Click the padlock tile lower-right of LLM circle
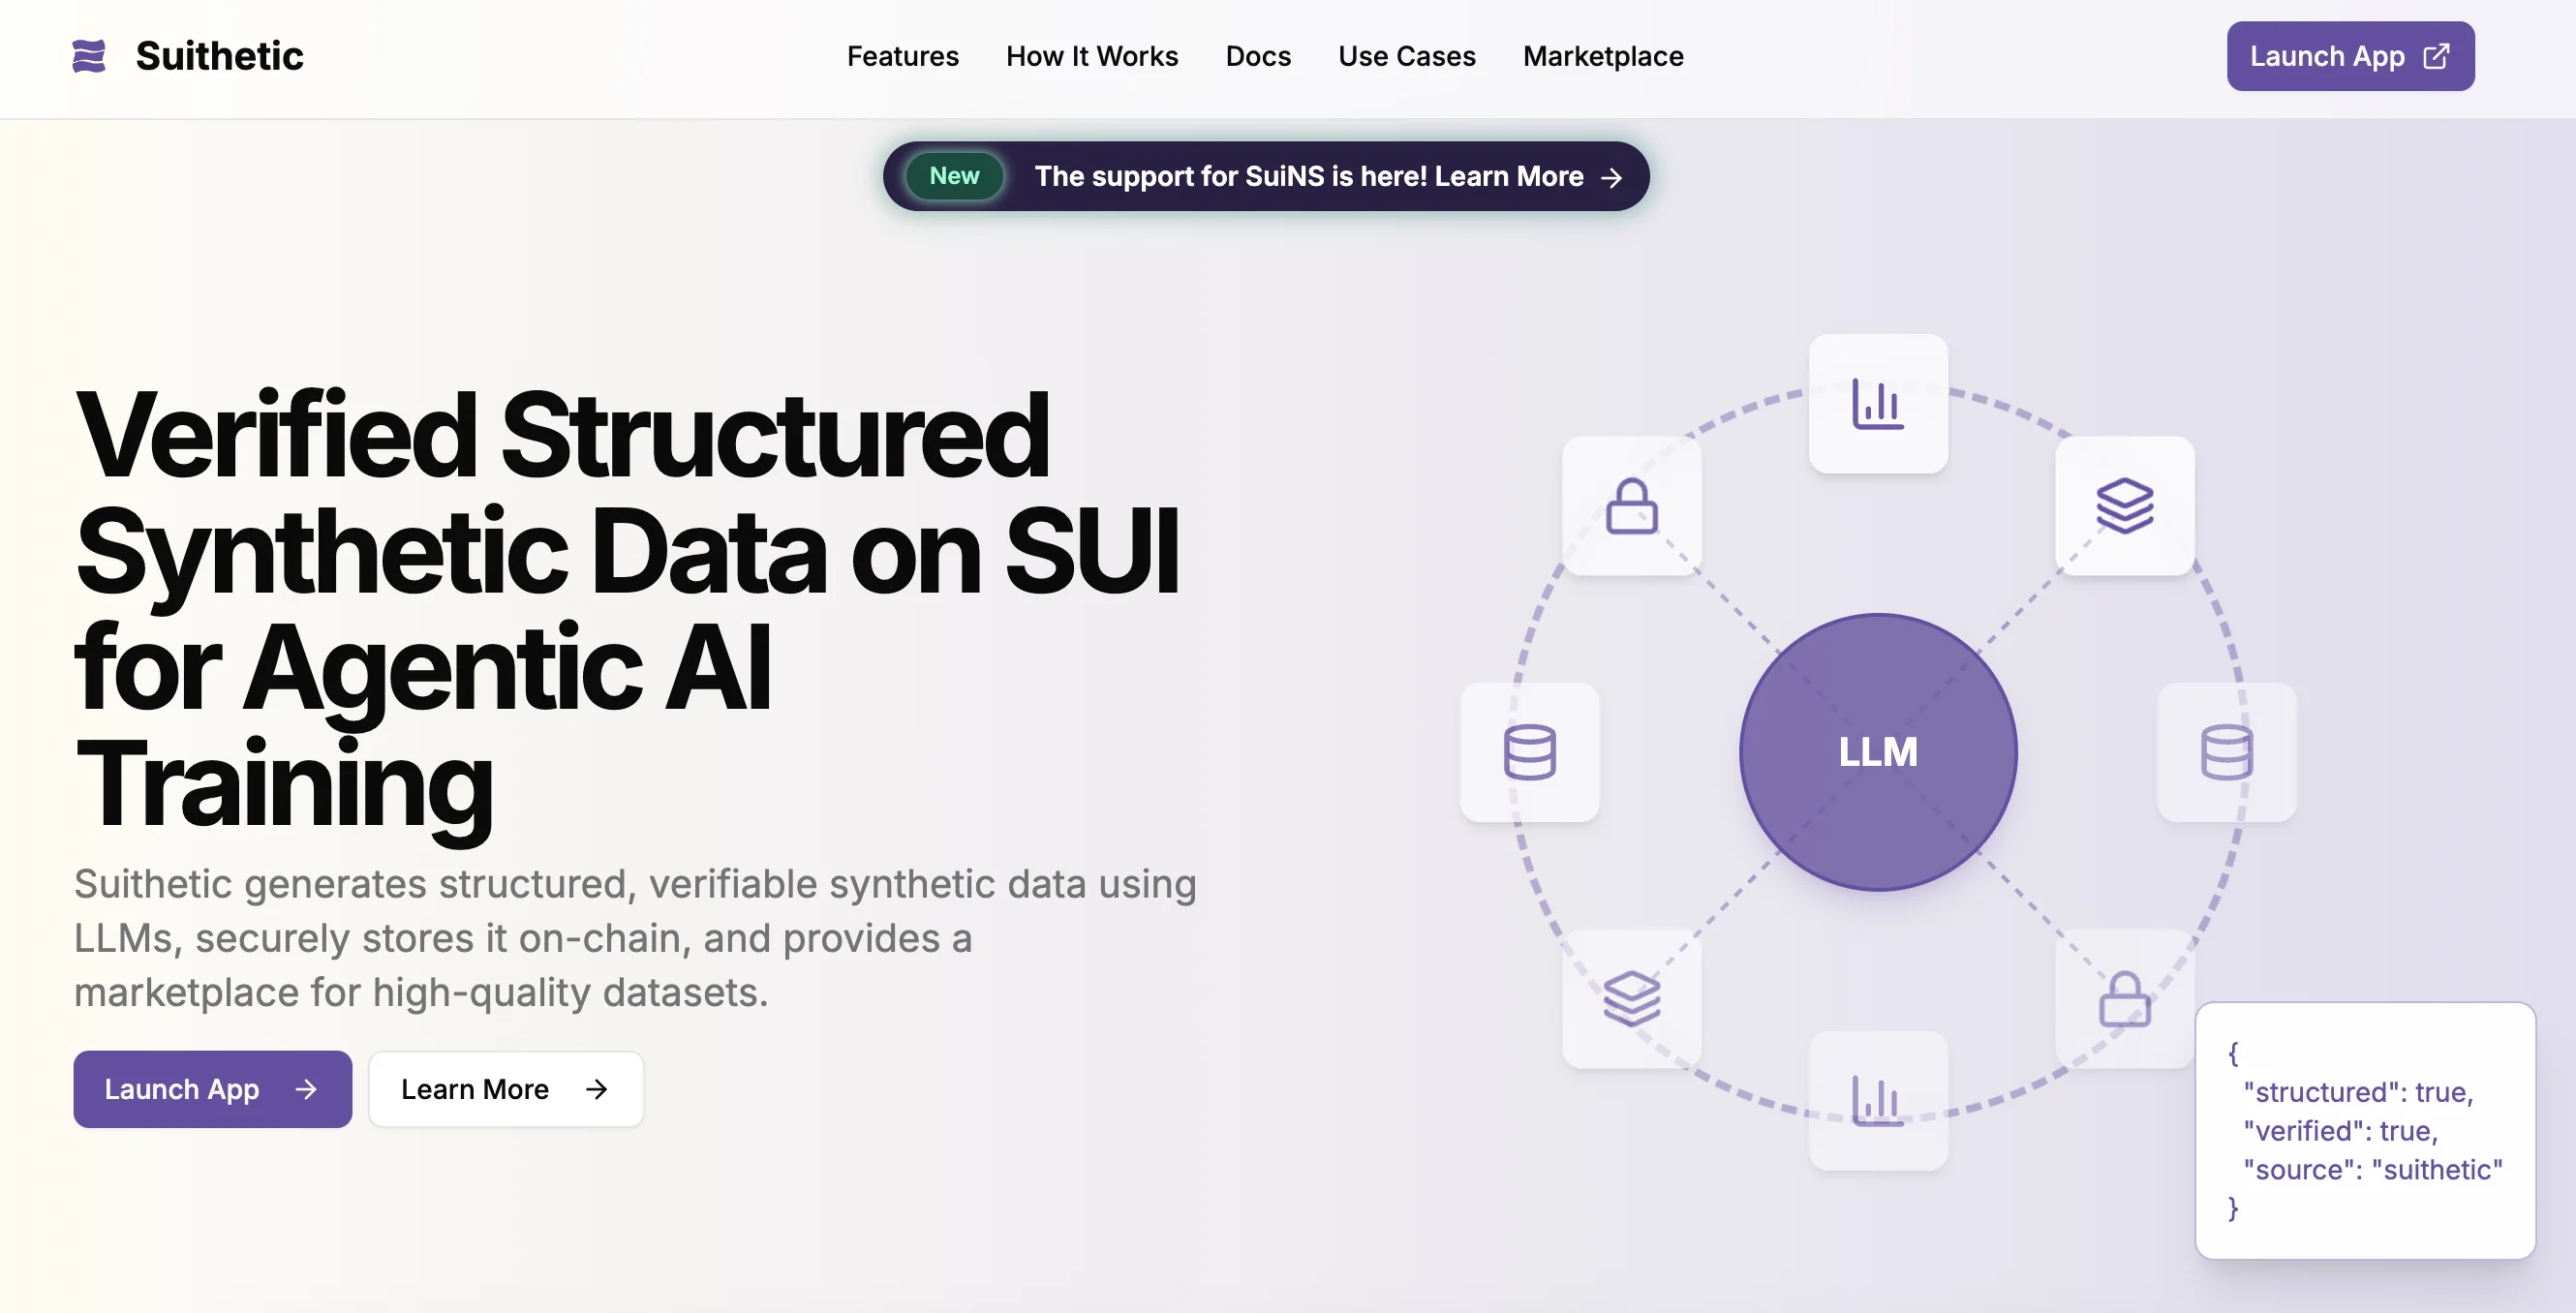 click(2125, 999)
